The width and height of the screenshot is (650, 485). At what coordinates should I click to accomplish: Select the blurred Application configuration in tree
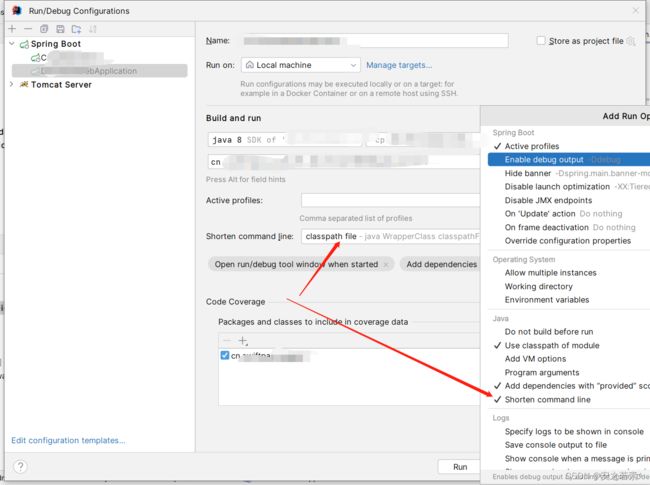[99, 71]
